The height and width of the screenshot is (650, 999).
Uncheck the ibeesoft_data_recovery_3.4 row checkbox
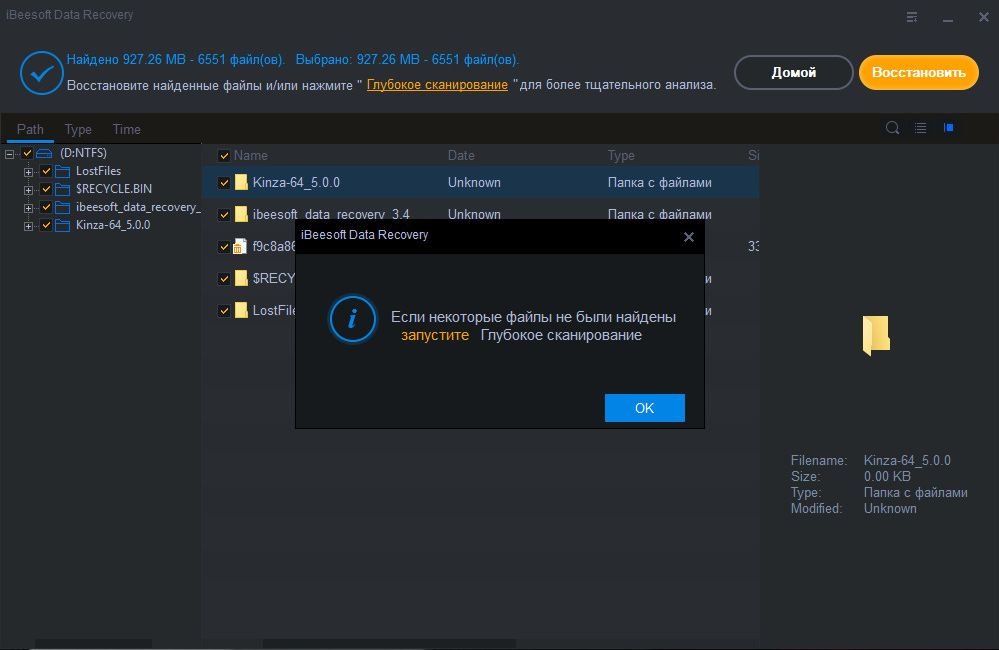[x=224, y=215]
